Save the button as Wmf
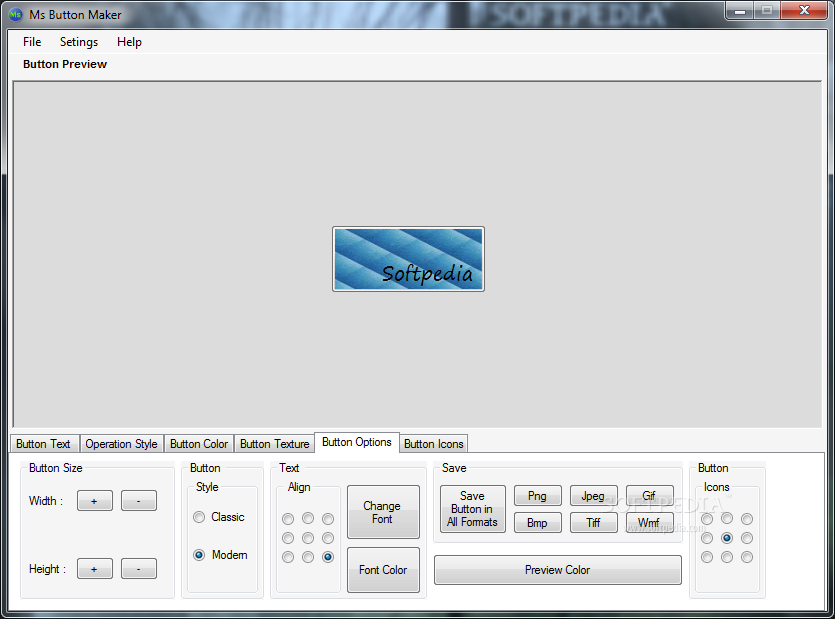The height and width of the screenshot is (619, 835). (650, 523)
